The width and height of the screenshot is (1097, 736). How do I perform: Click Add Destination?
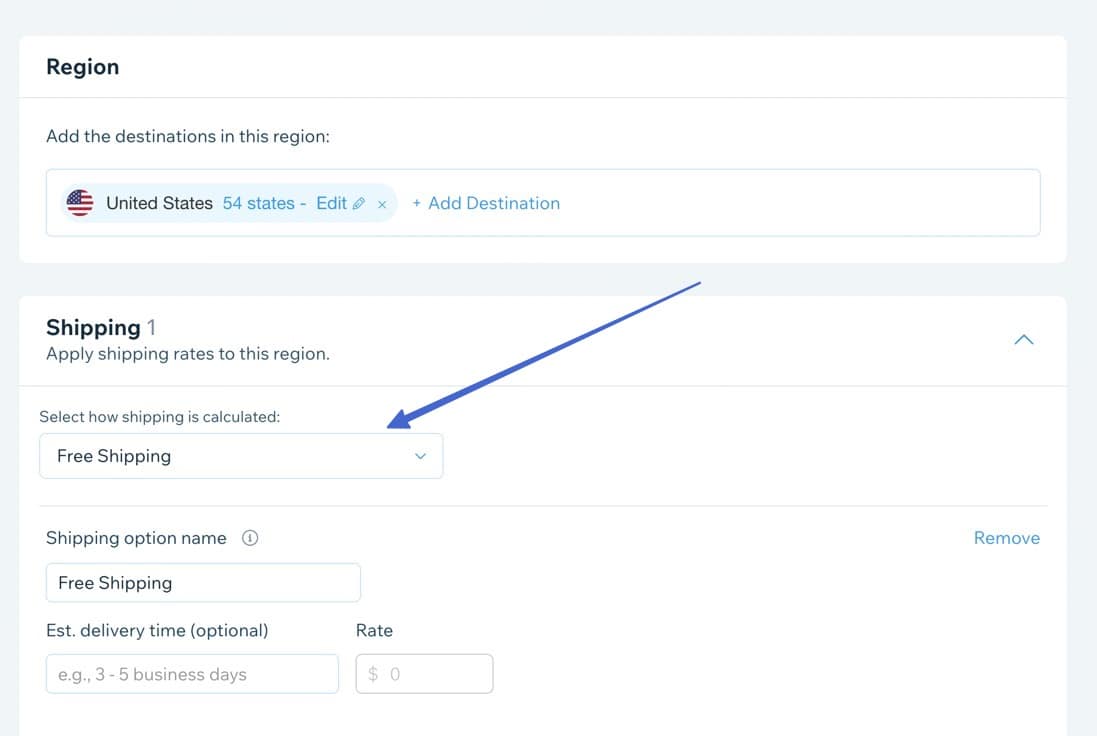(487, 202)
